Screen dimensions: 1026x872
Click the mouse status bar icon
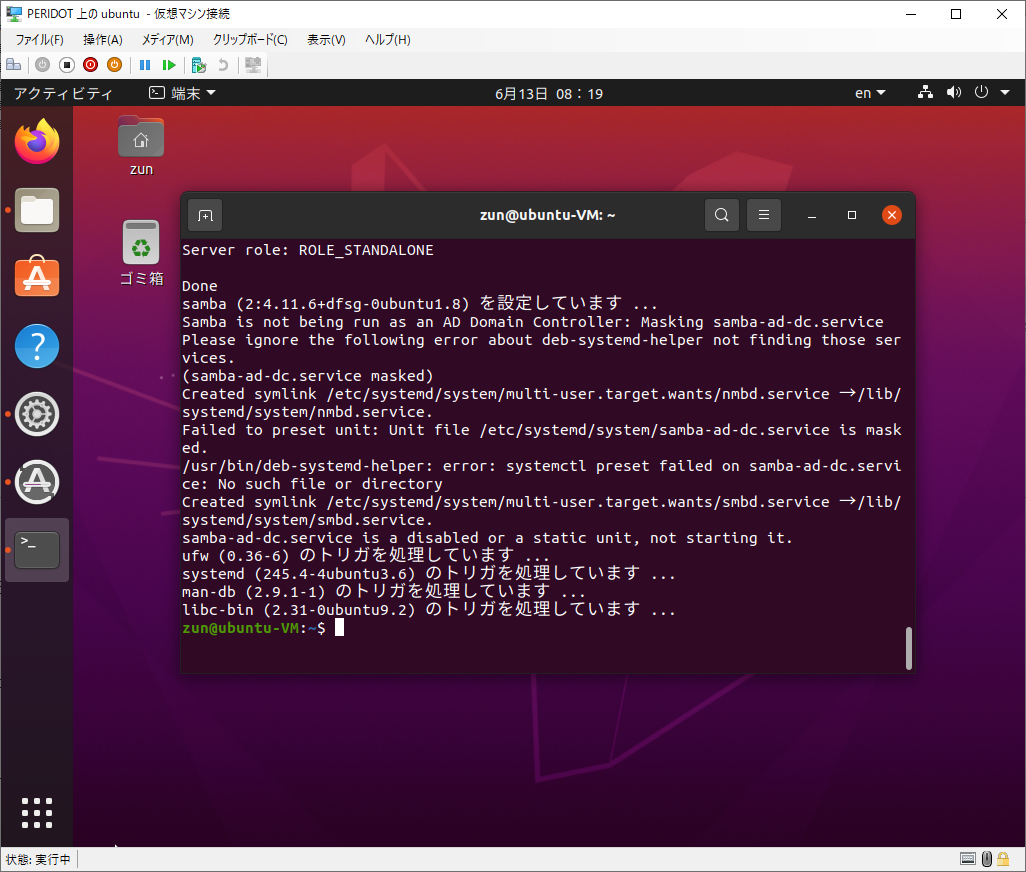987,859
